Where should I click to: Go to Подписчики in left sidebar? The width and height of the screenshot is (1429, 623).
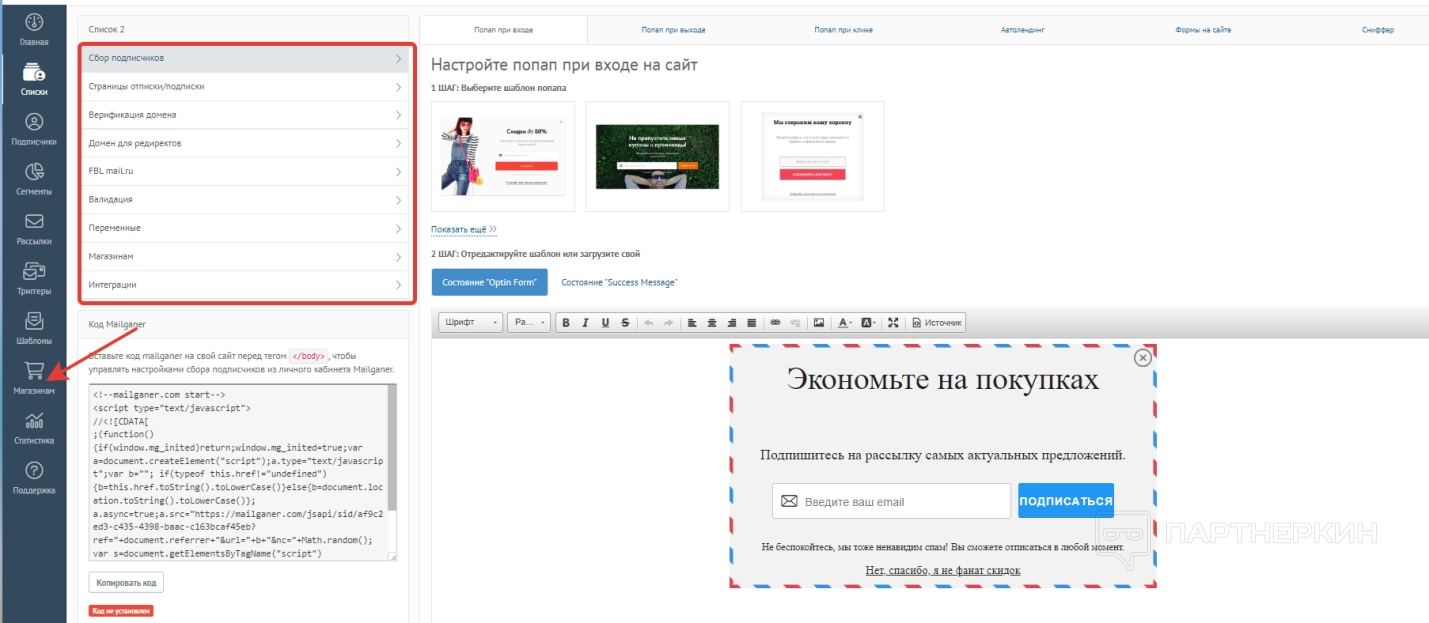34,129
